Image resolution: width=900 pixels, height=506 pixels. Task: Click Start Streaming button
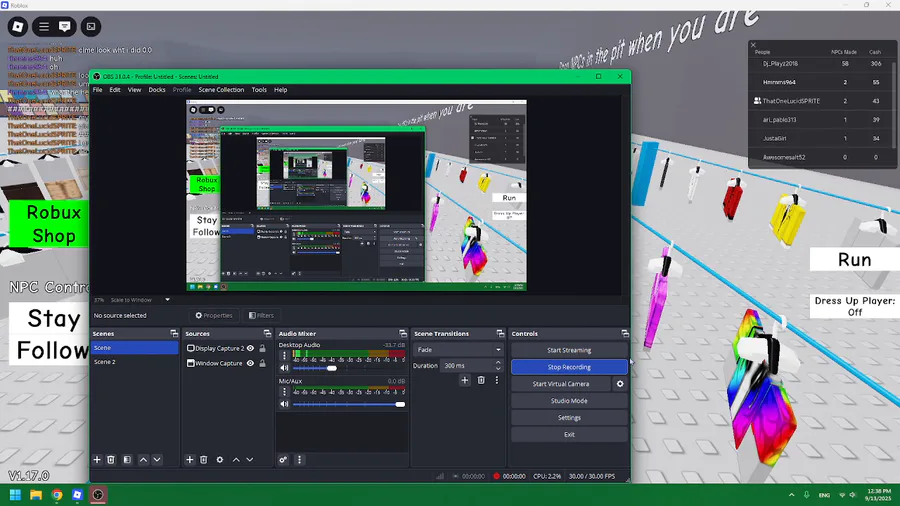point(569,350)
